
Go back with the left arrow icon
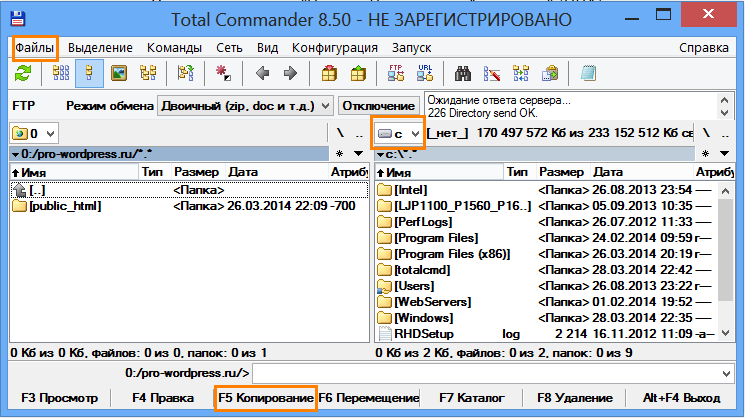pos(262,74)
